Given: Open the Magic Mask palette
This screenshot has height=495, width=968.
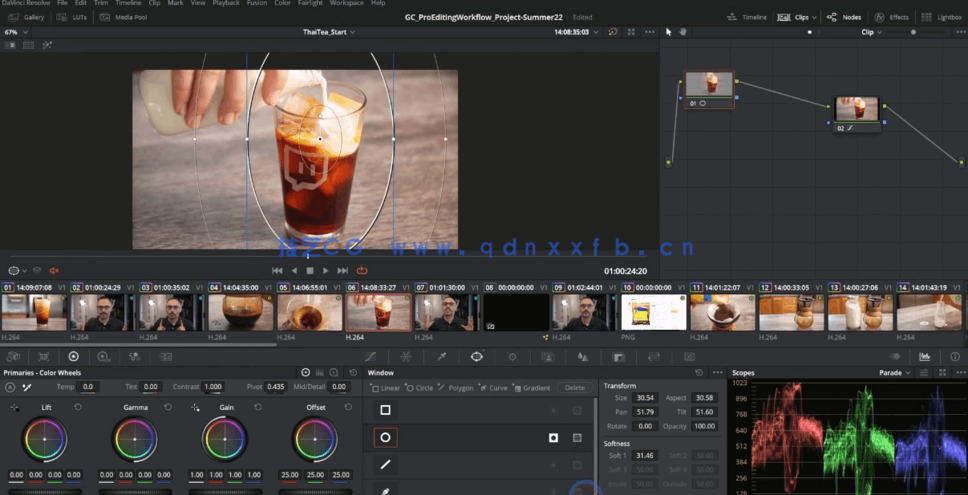Looking at the screenshot, I should tap(547, 357).
